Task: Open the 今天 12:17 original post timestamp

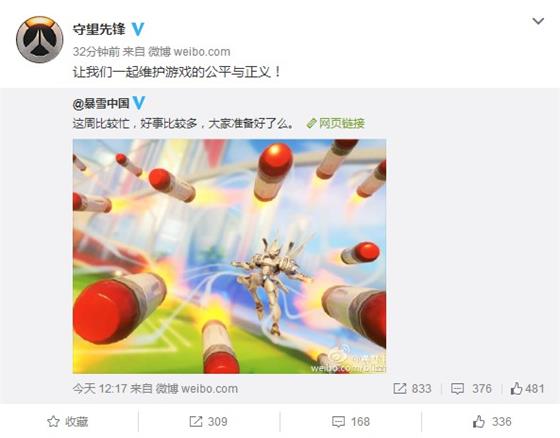Action: point(99,389)
